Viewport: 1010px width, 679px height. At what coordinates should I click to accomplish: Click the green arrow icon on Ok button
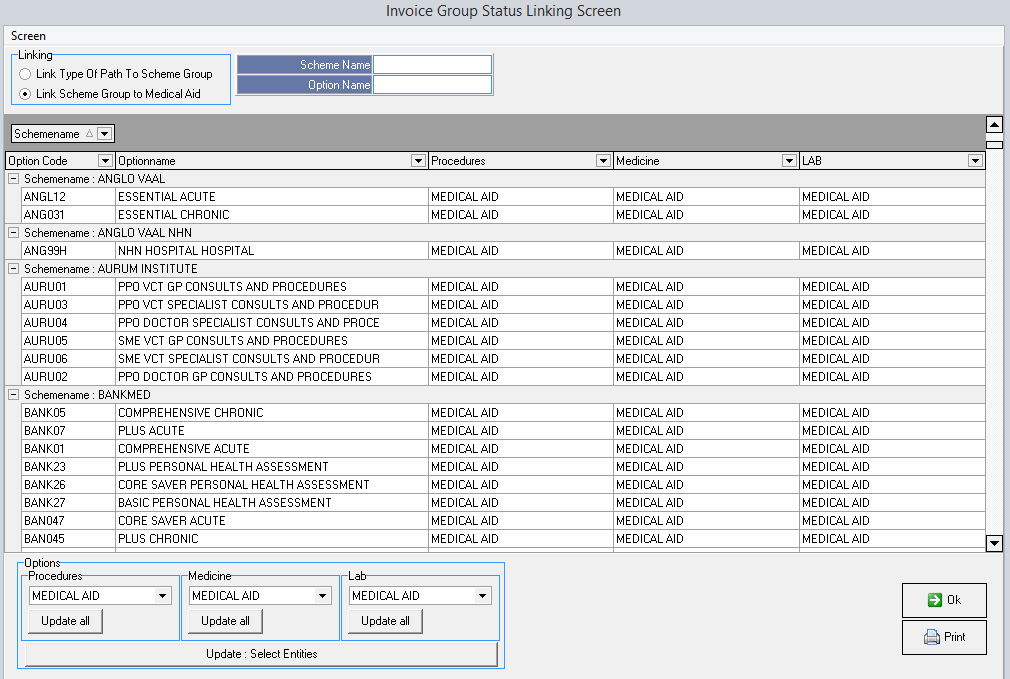coord(934,600)
